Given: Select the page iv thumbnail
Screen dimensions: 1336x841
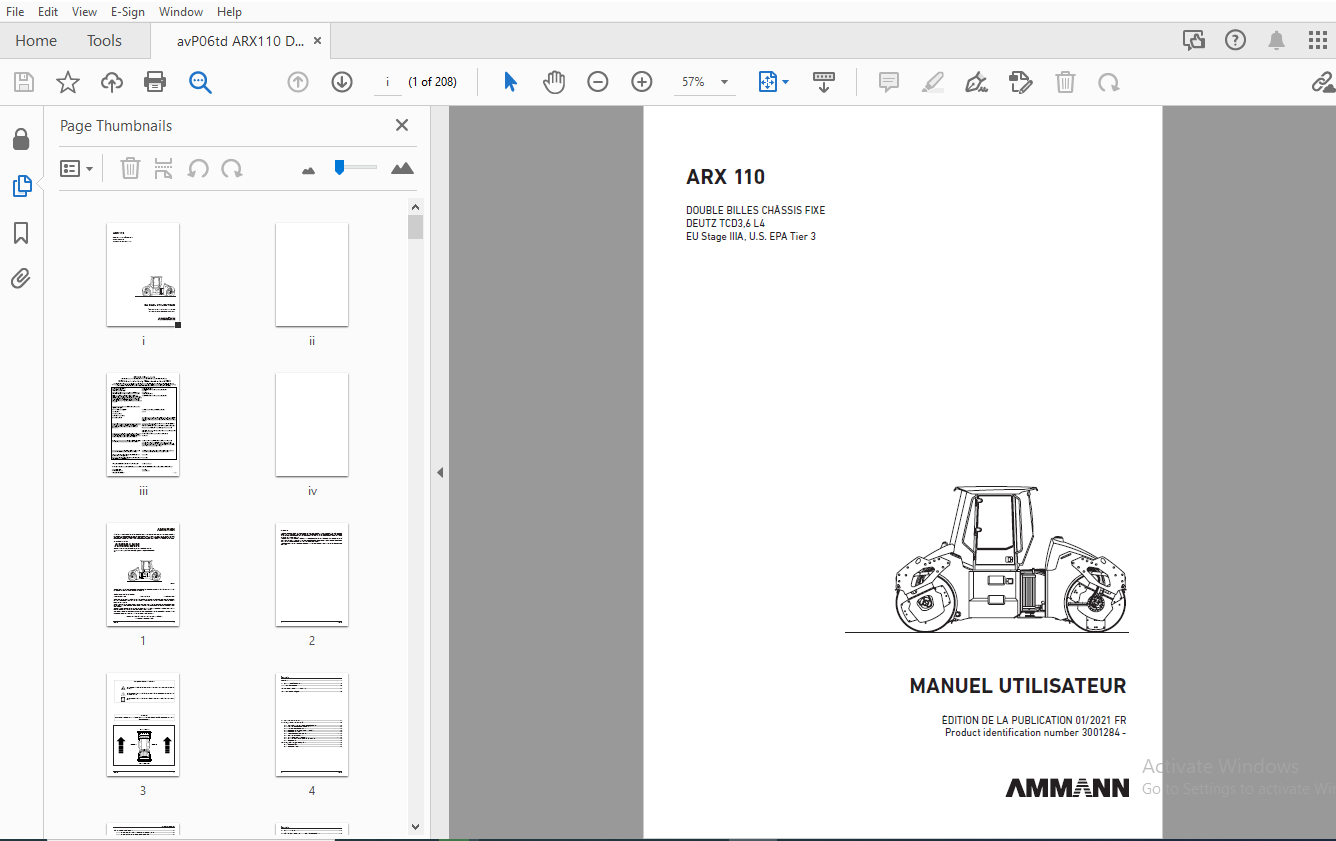Looking at the screenshot, I should click(x=312, y=425).
